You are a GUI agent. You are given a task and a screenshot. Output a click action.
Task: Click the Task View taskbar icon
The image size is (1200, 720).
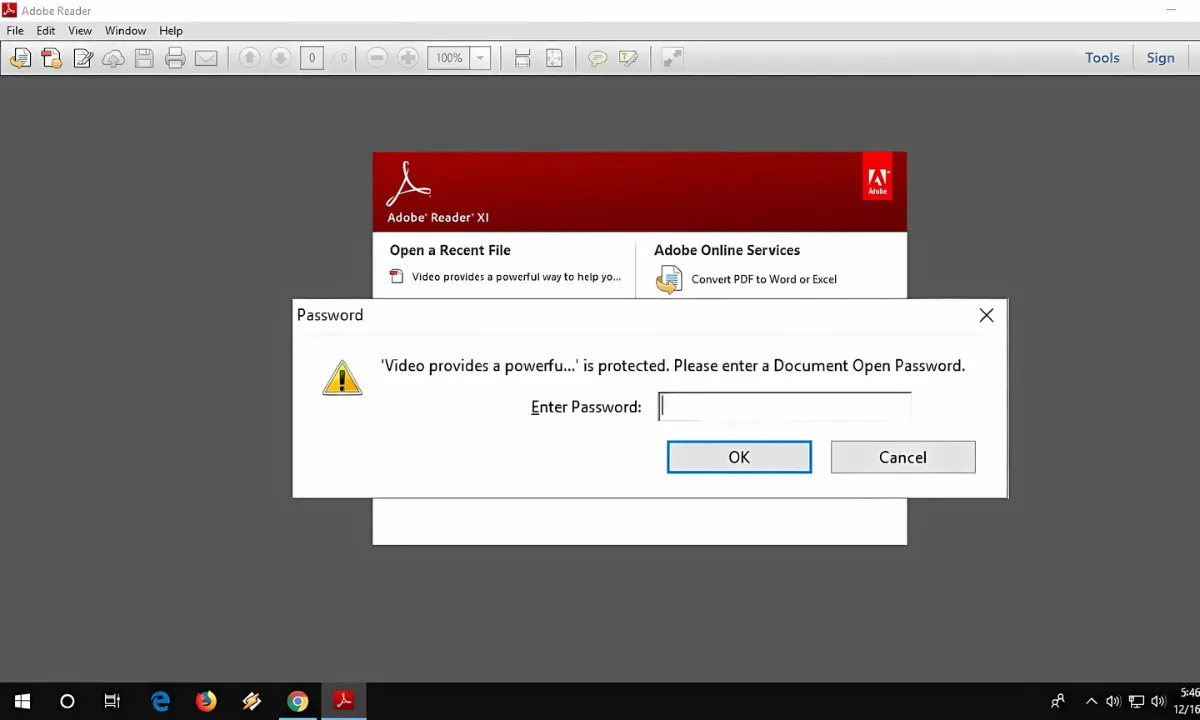tap(112, 701)
